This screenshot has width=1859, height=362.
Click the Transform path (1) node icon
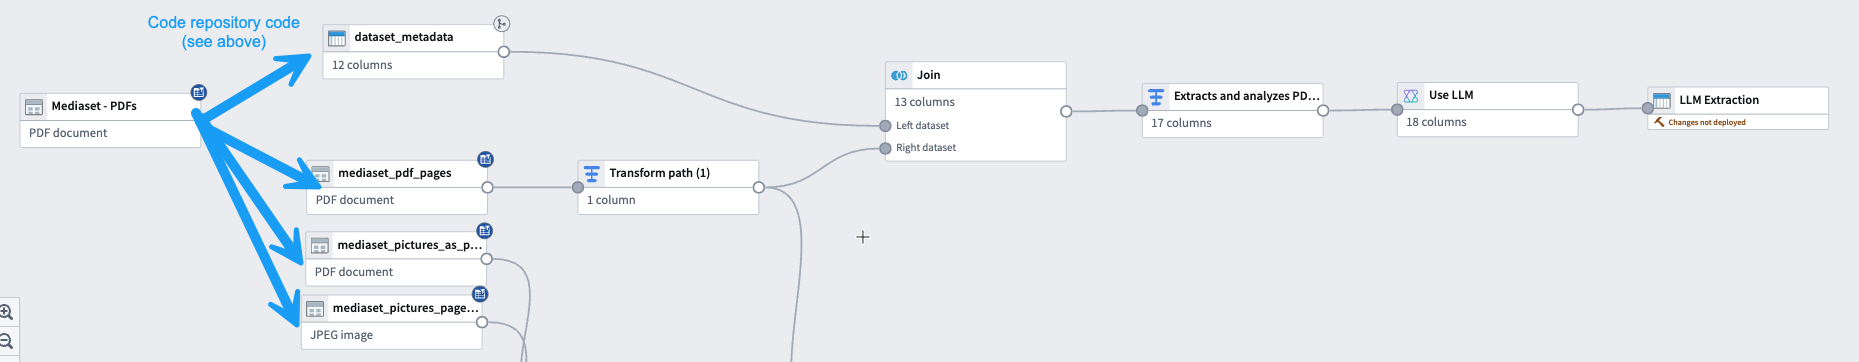pyautogui.click(x=592, y=173)
